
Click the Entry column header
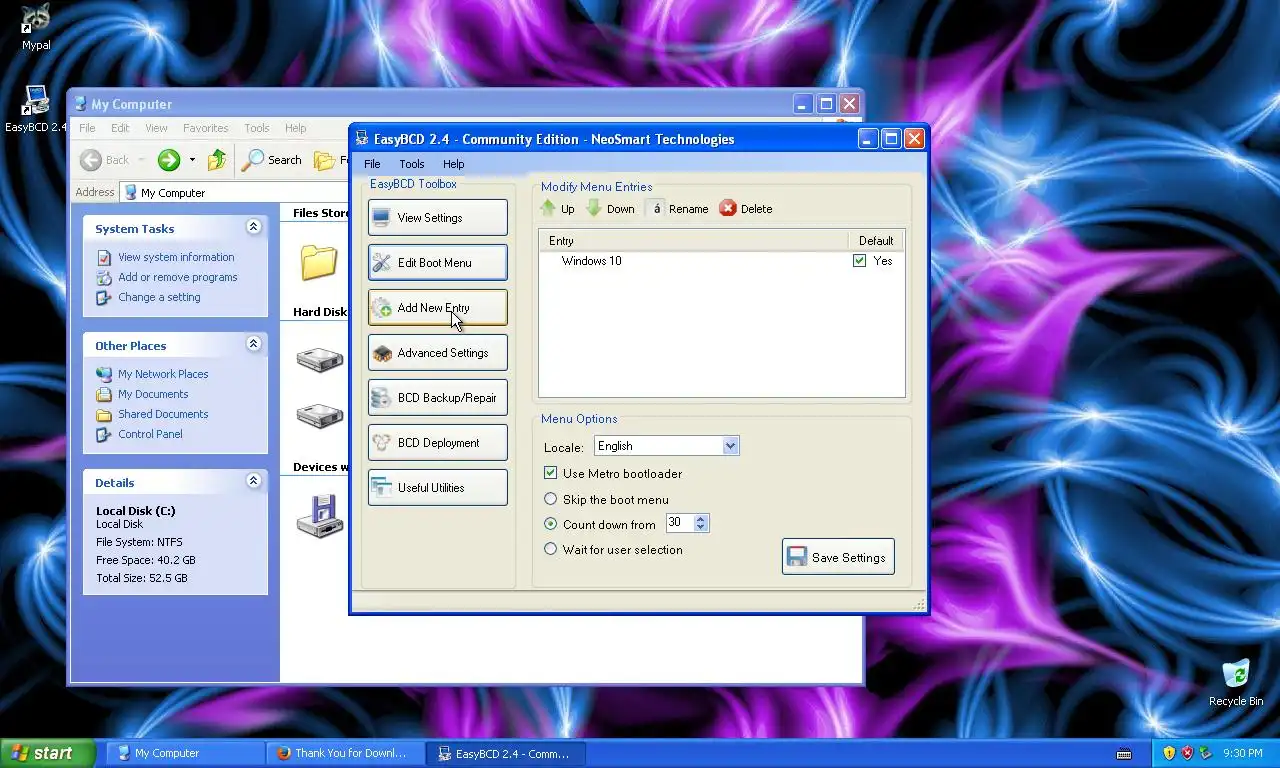click(x=692, y=241)
